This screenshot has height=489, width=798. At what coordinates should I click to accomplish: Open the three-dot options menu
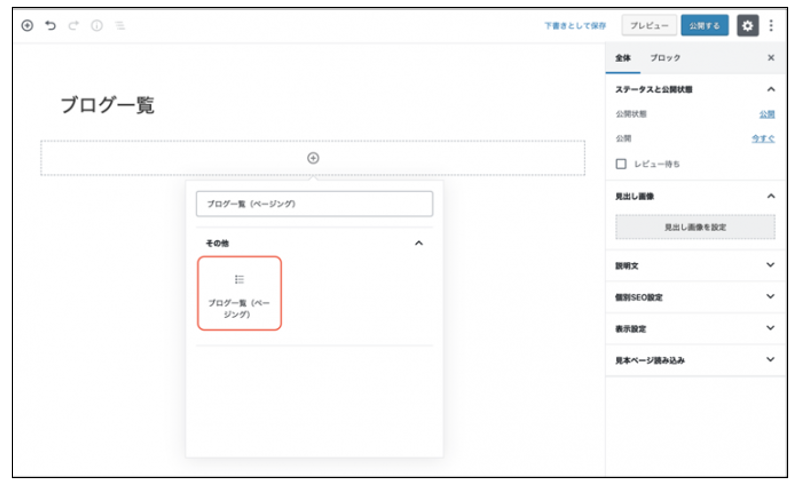click(771, 25)
